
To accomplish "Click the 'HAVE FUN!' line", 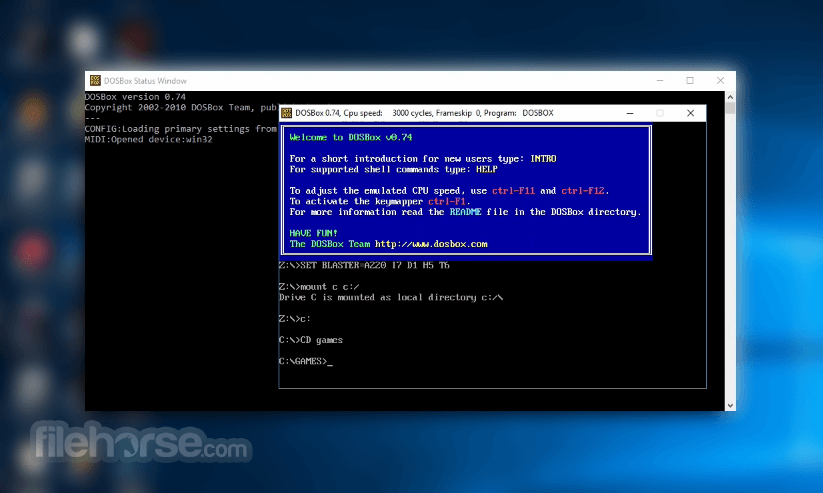I will (313, 233).
